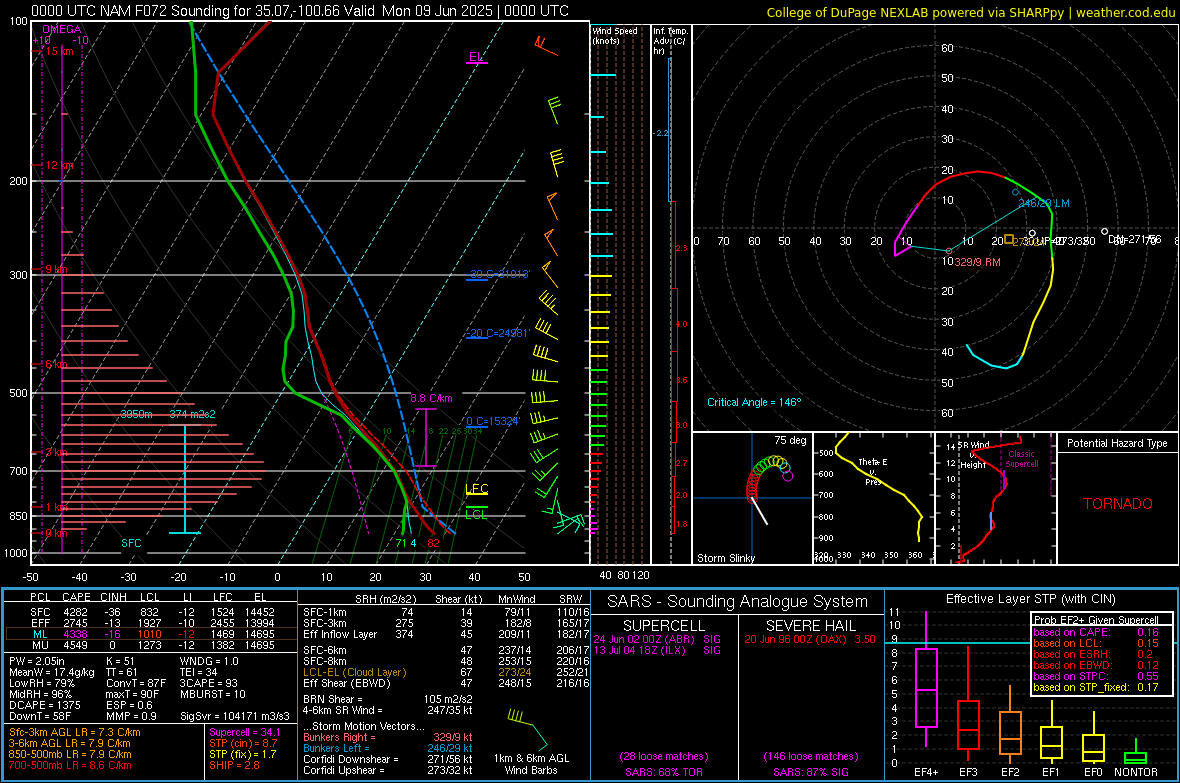The width and height of the screenshot is (1180, 783).
Task: Click the 75 deg value in Storm Slinky
Action: coord(790,440)
